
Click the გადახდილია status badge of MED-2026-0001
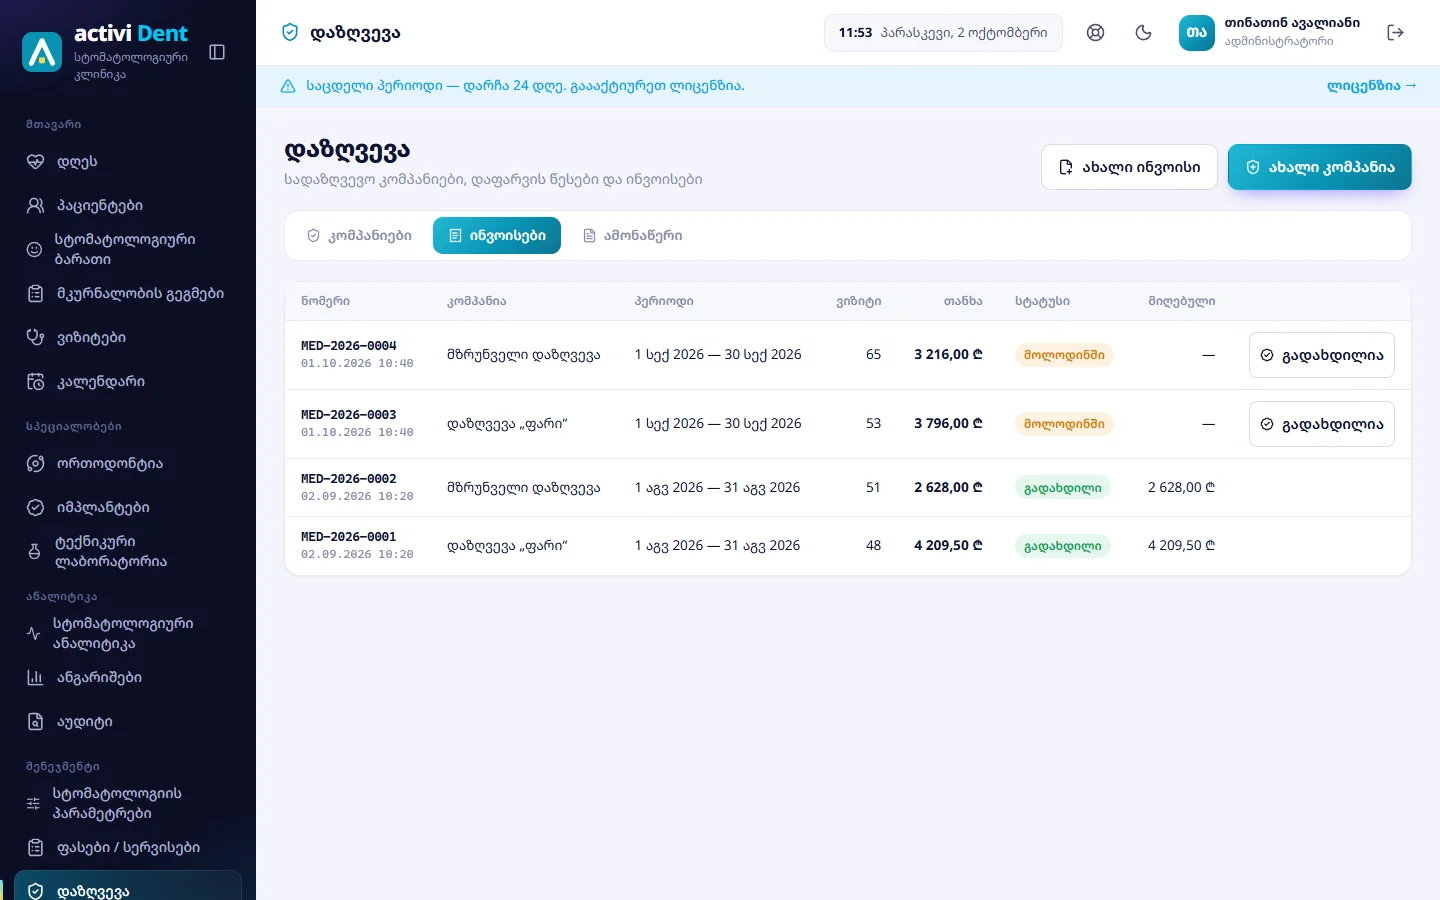pos(1063,546)
